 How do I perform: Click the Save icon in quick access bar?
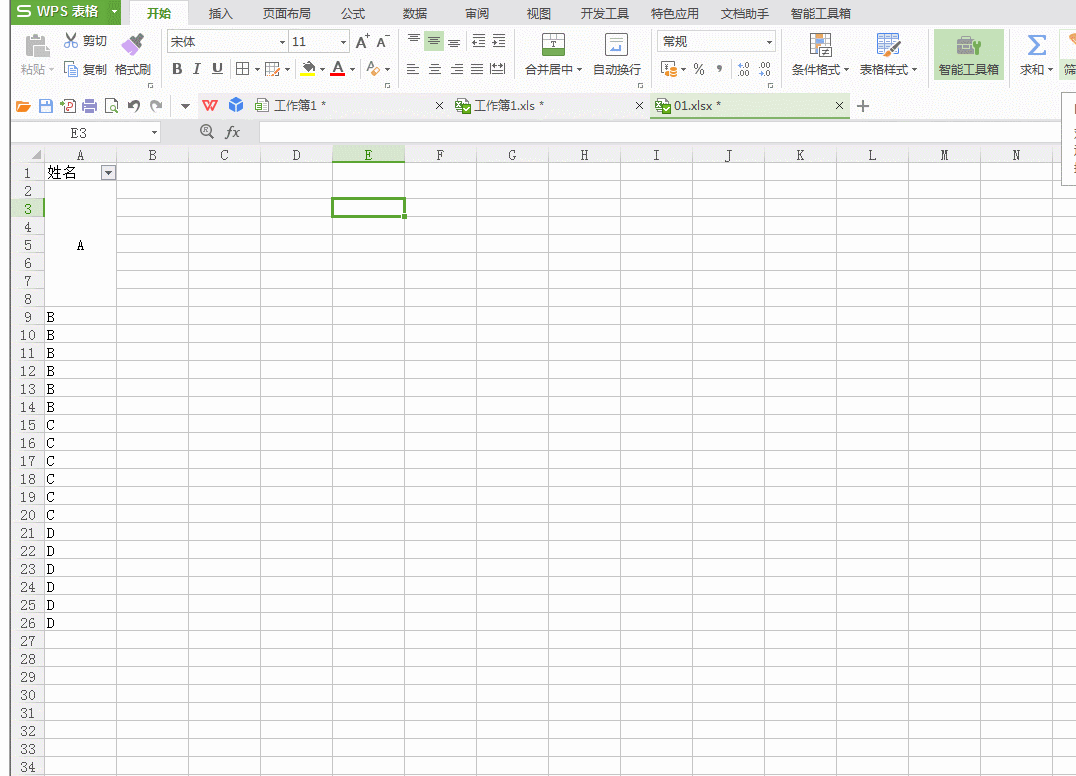[46, 106]
